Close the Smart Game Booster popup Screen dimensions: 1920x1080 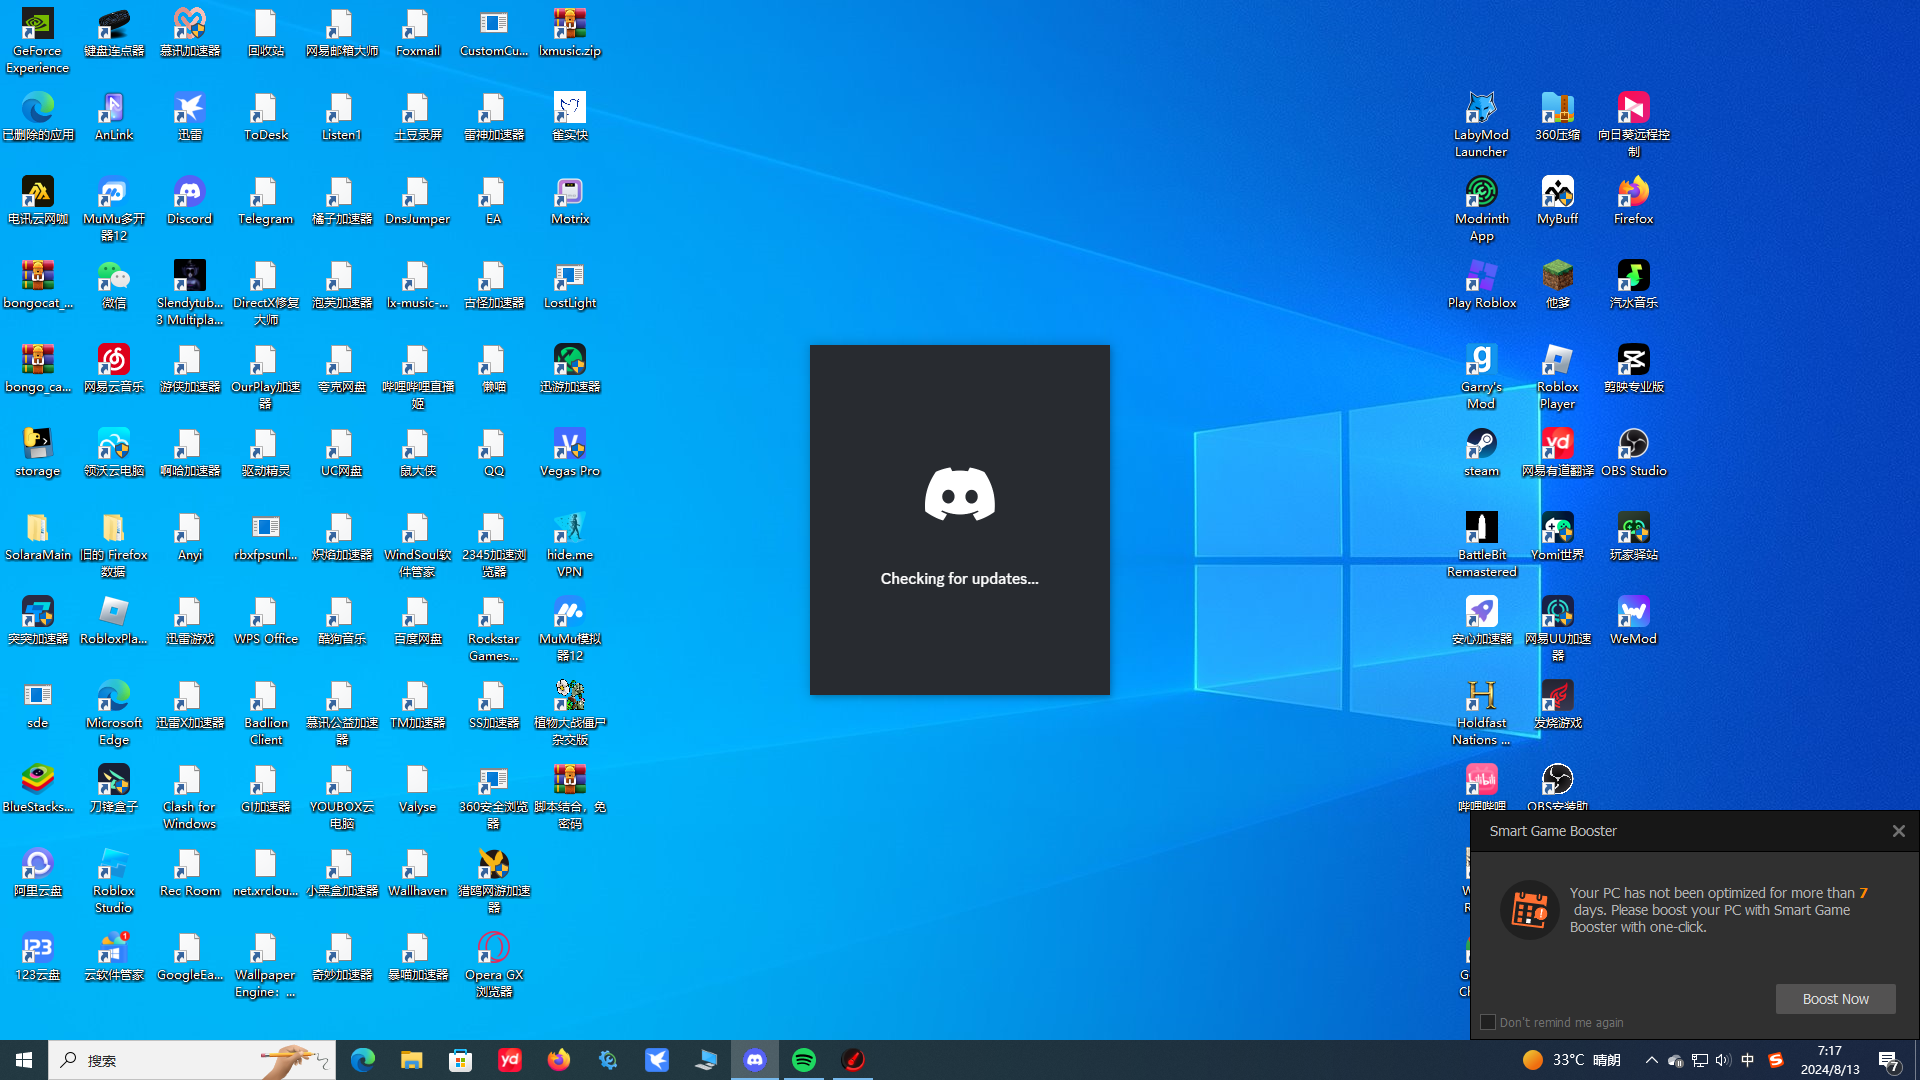click(1898, 831)
